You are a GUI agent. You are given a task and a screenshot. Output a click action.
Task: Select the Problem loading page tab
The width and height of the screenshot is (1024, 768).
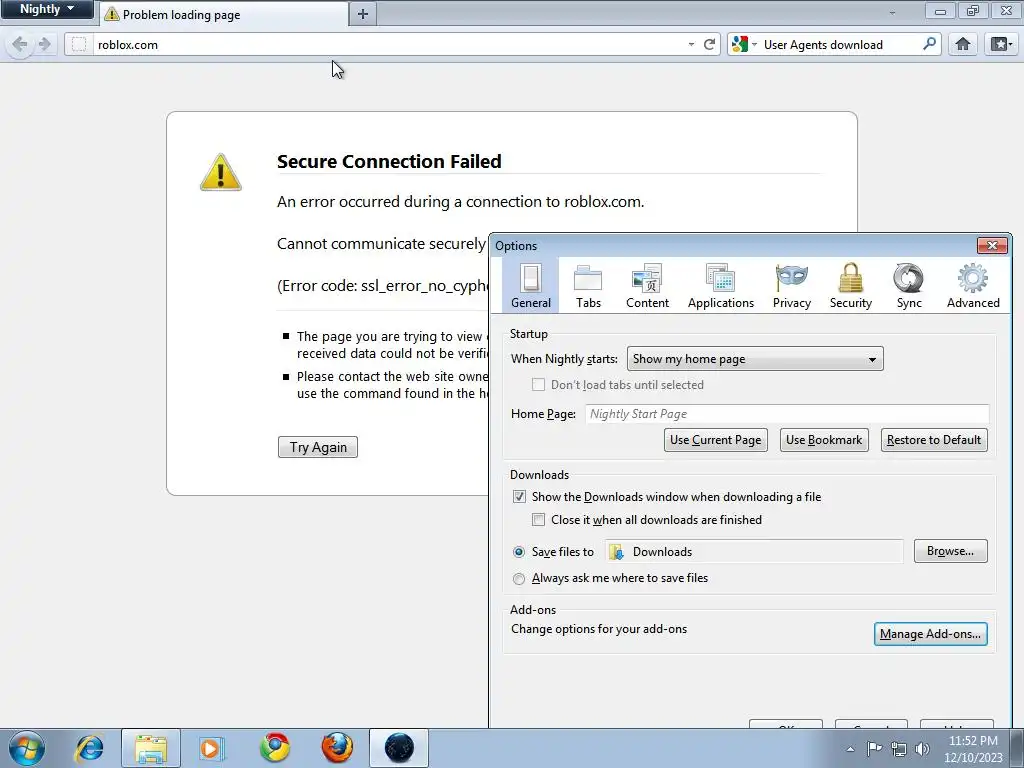224,14
